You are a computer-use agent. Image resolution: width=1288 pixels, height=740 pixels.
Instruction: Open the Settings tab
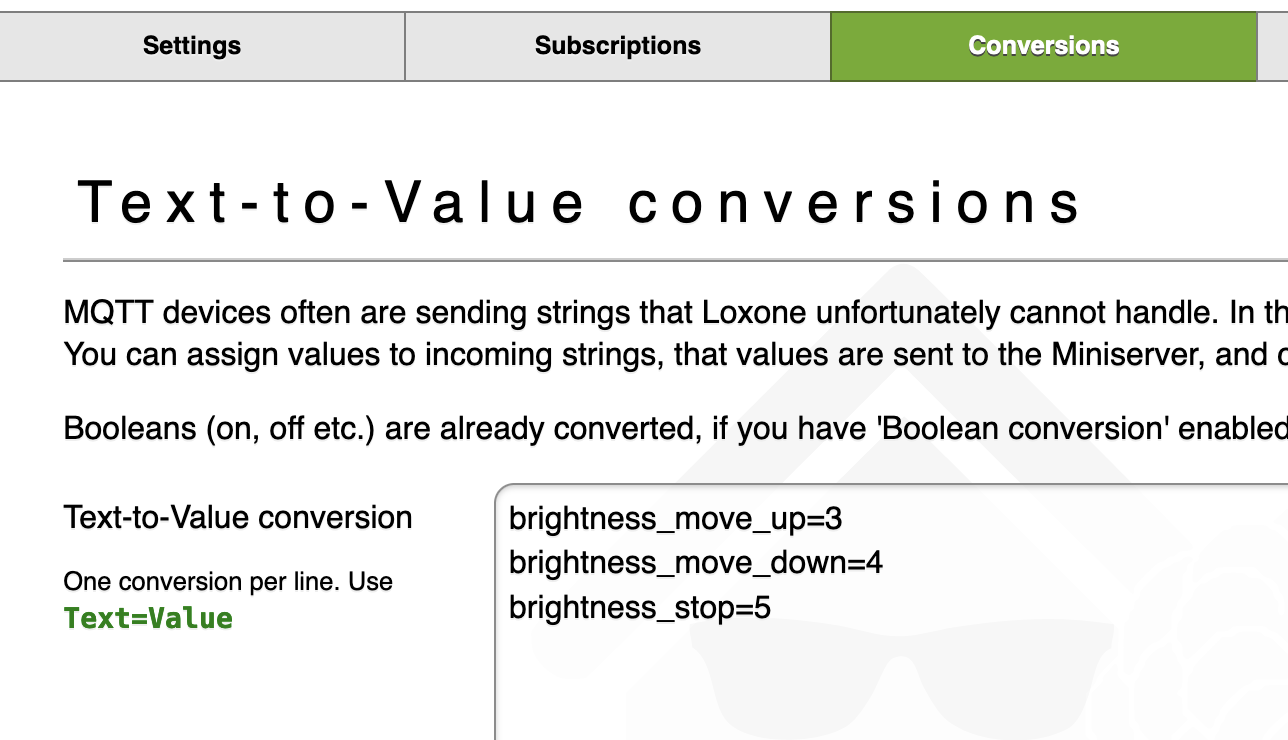pos(192,46)
